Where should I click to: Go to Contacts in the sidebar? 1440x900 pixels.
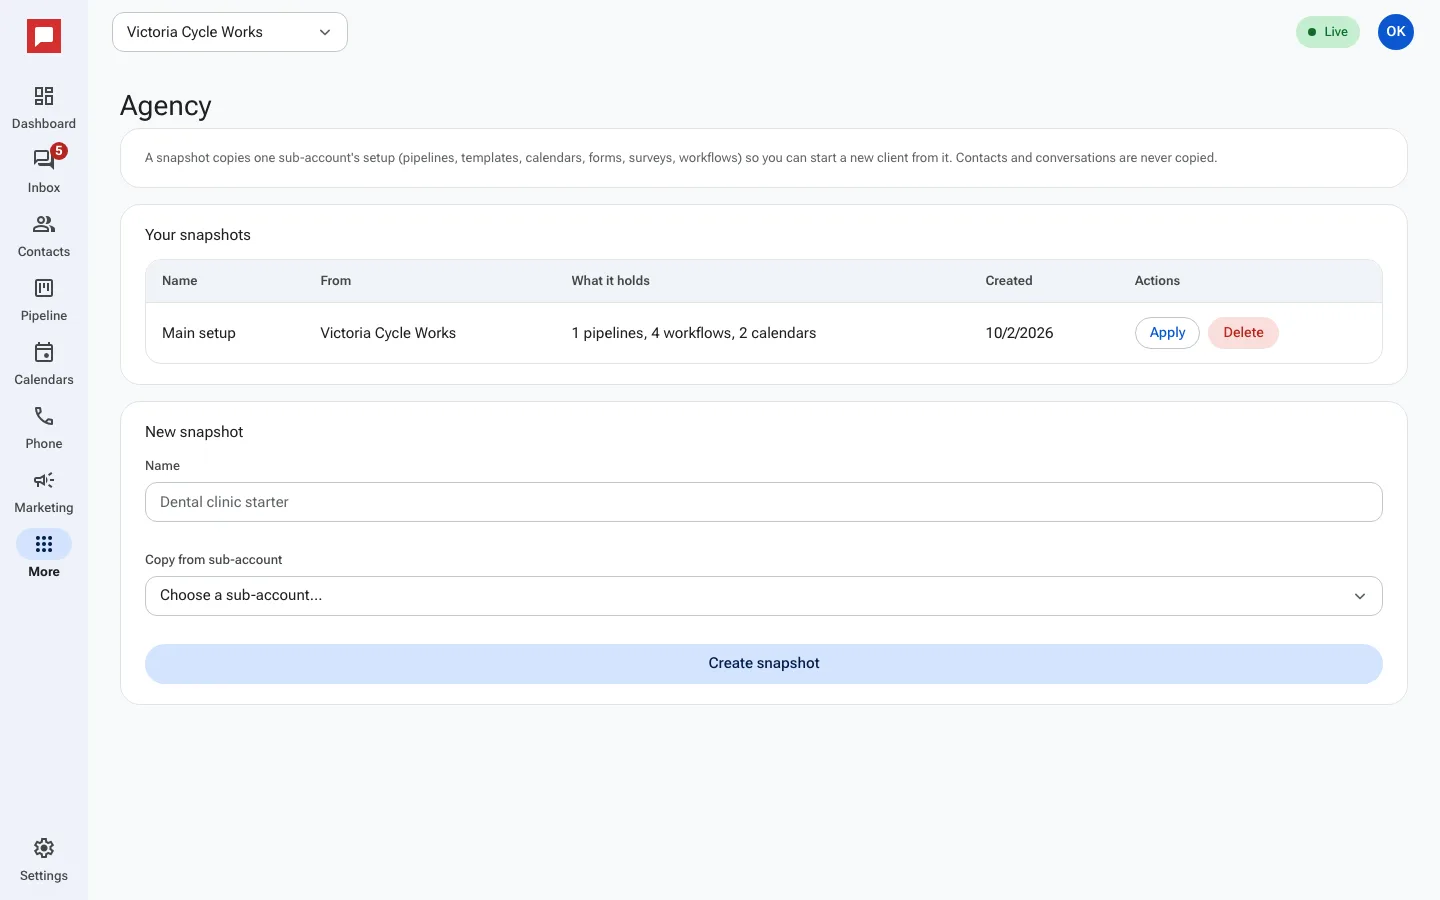[x=44, y=236]
